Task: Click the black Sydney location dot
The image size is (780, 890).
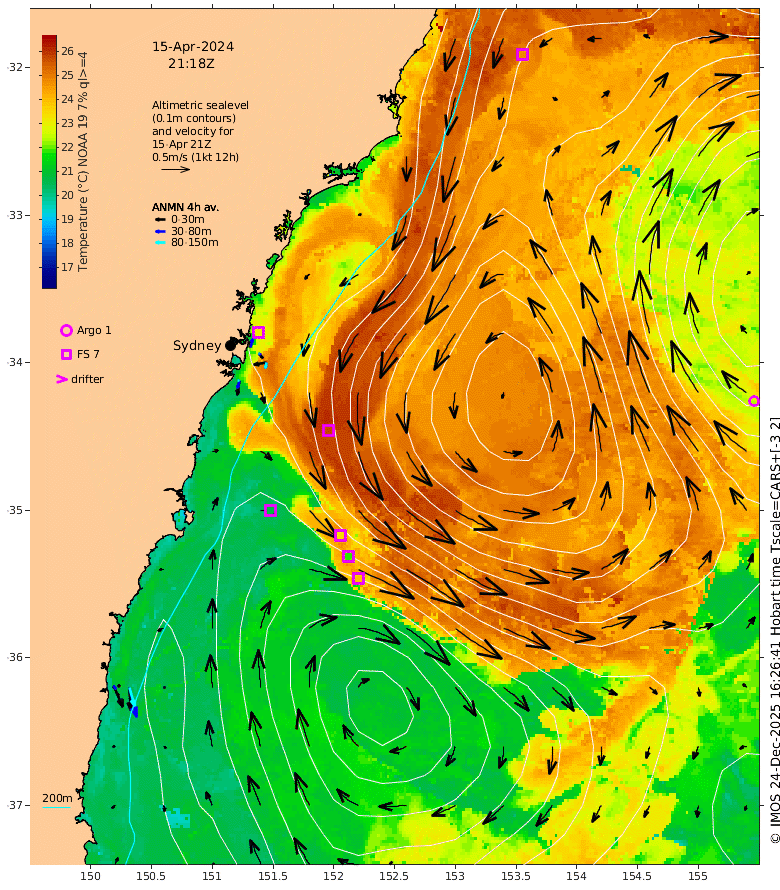Action: [x=230, y=345]
